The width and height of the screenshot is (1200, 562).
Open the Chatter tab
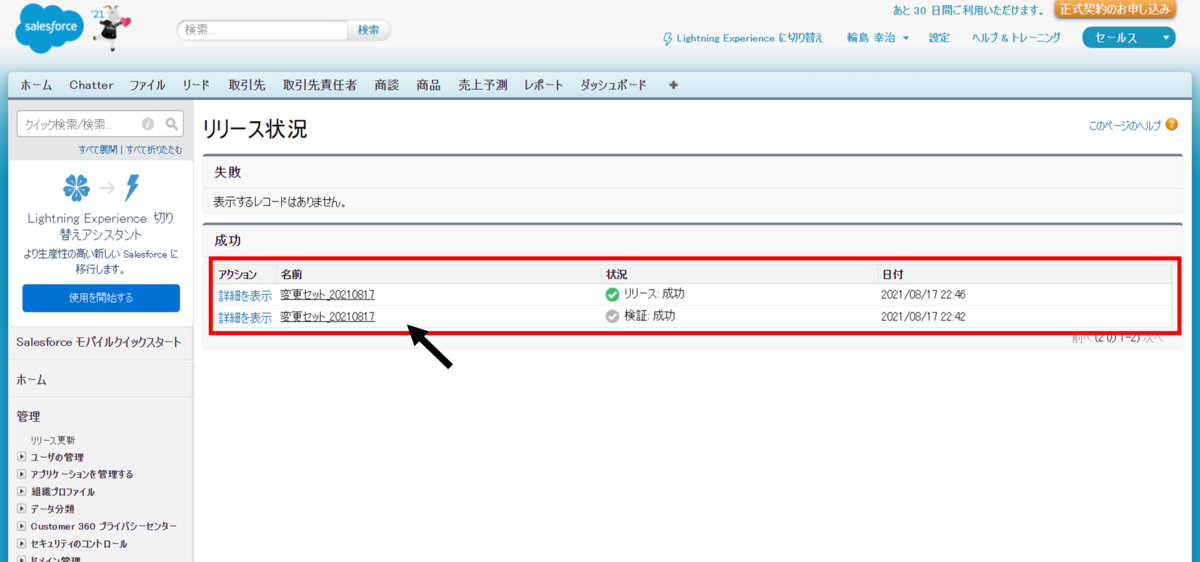click(x=91, y=85)
